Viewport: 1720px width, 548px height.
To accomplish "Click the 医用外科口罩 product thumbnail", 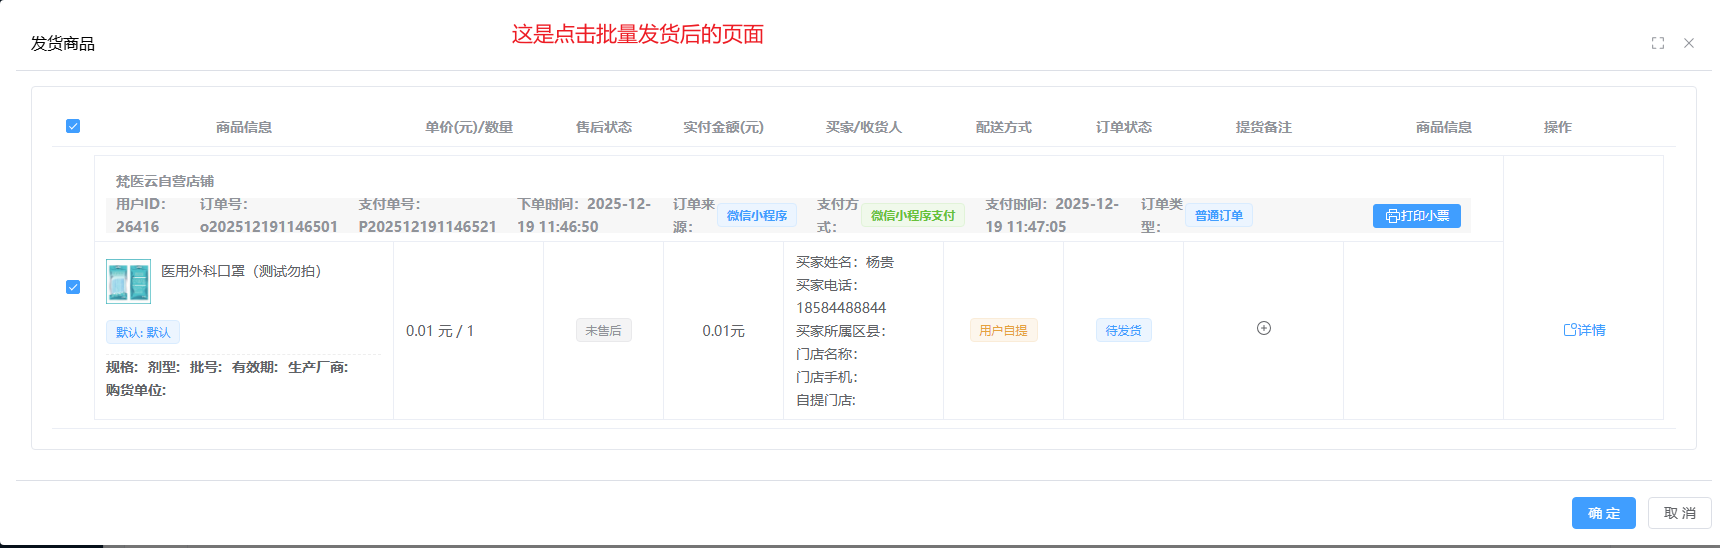I will tap(129, 282).
